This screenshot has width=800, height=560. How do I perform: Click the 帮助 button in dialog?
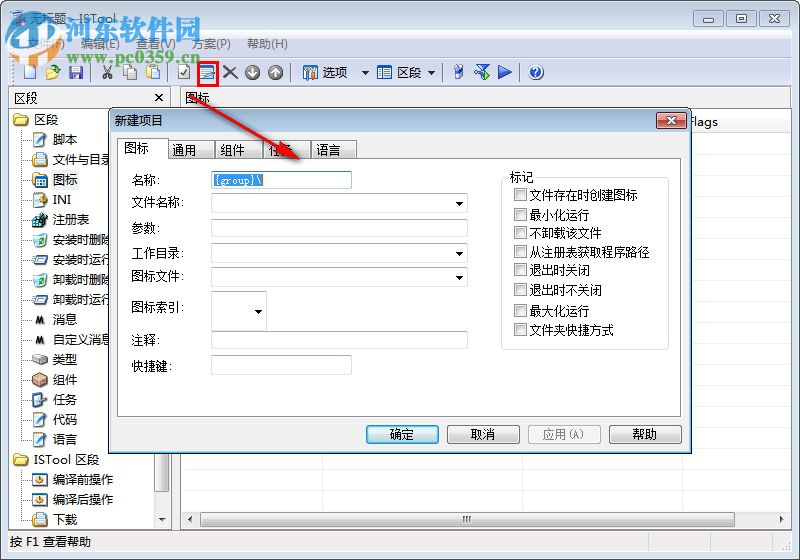coord(645,434)
